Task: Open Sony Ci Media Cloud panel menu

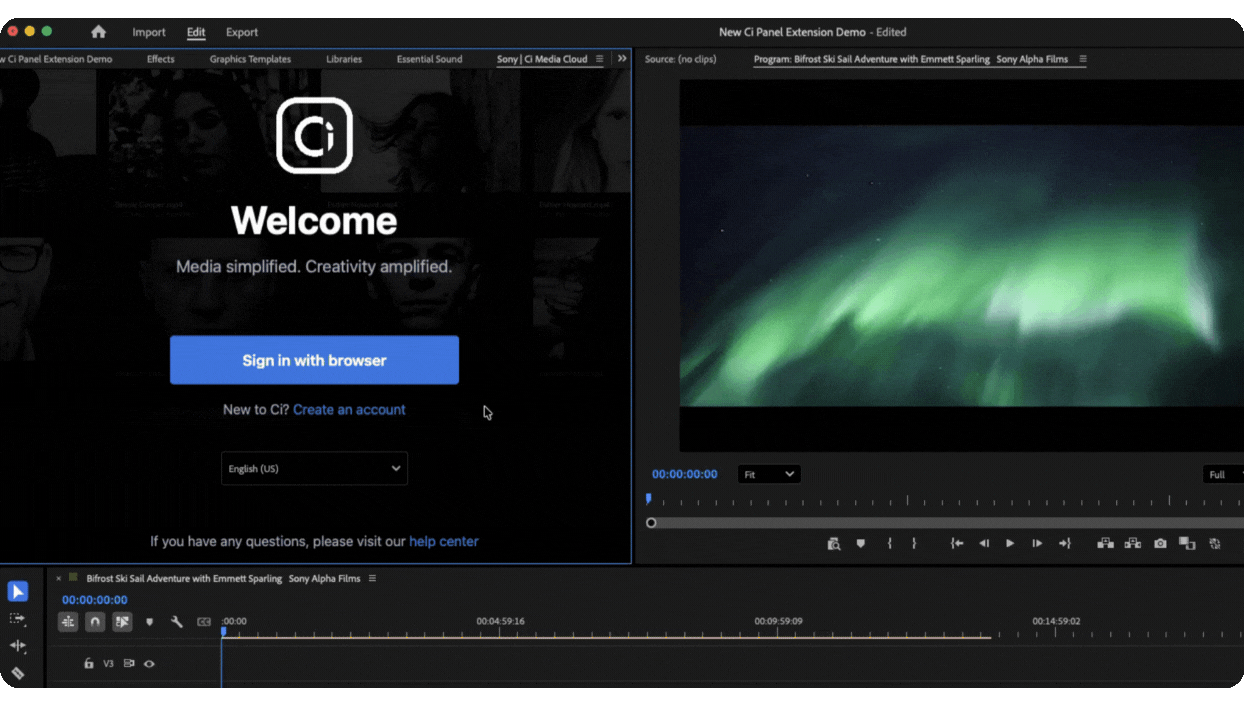Action: (x=599, y=59)
